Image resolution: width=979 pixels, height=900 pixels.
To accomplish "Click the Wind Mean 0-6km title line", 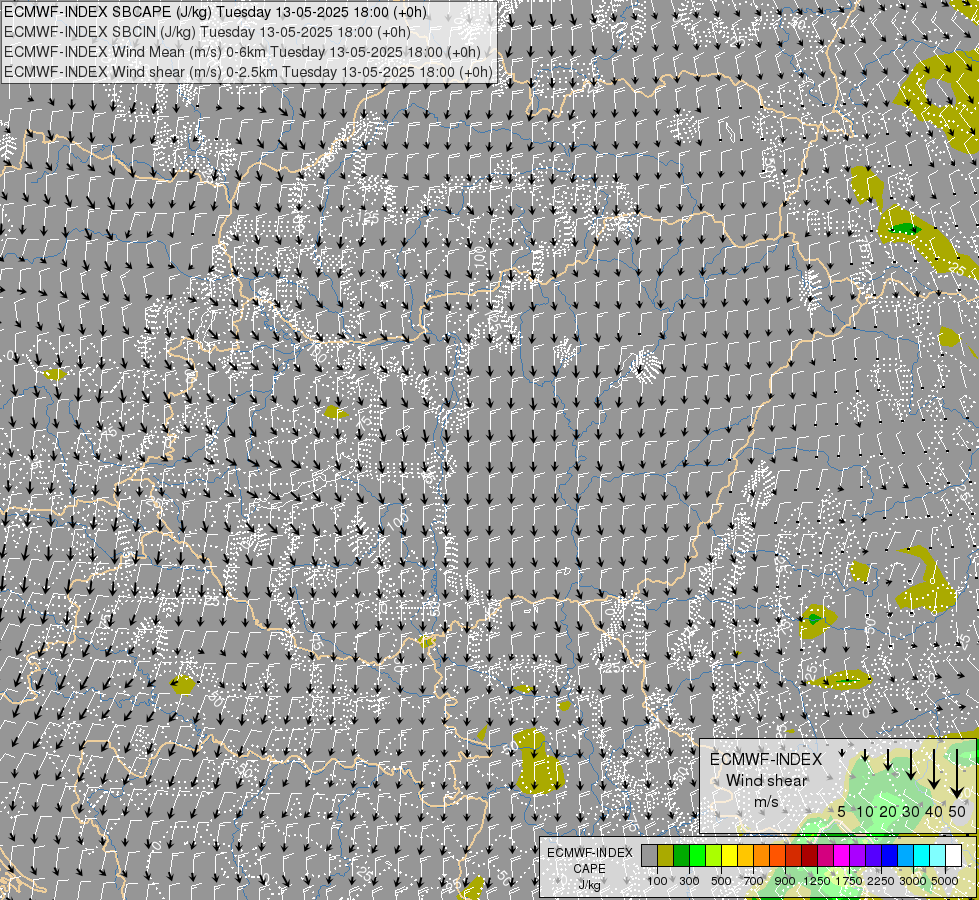I will [242, 52].
